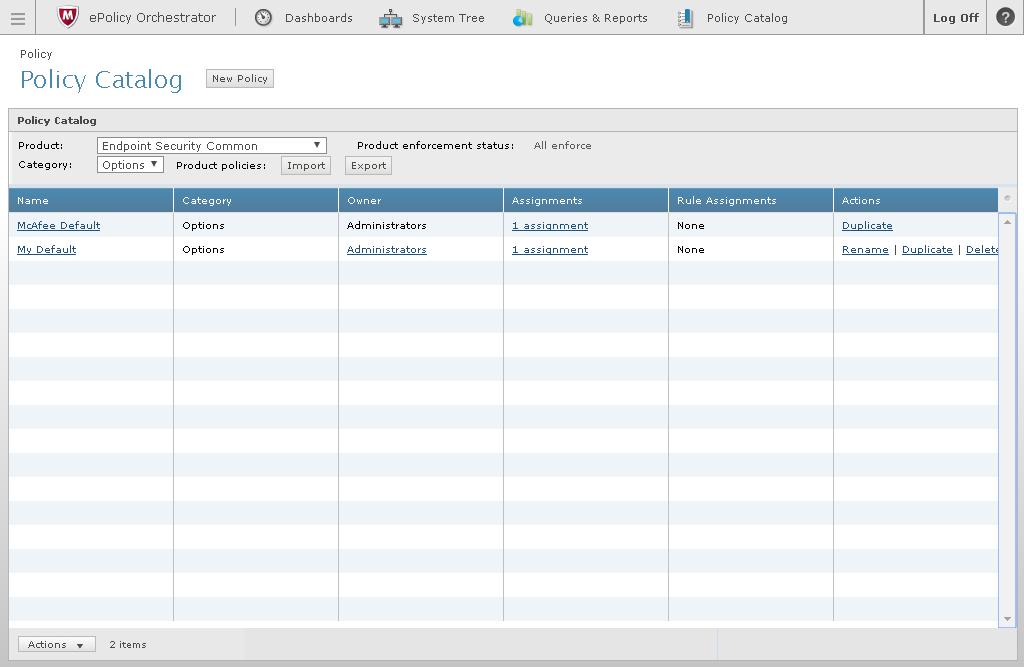Click the Policy Catalog notebook icon
Viewport: 1024px width, 667px height.
coord(685,18)
